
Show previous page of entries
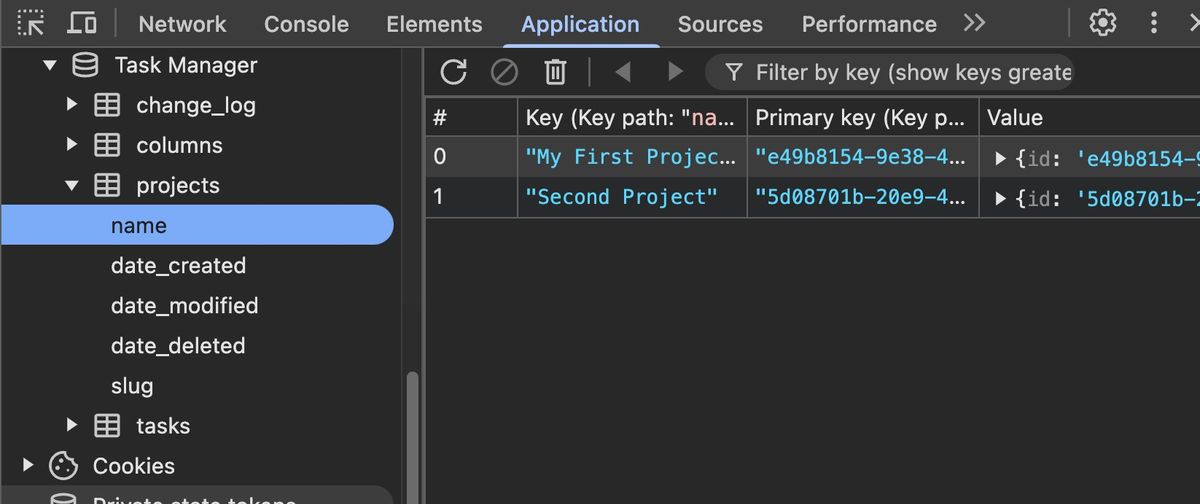click(x=623, y=71)
